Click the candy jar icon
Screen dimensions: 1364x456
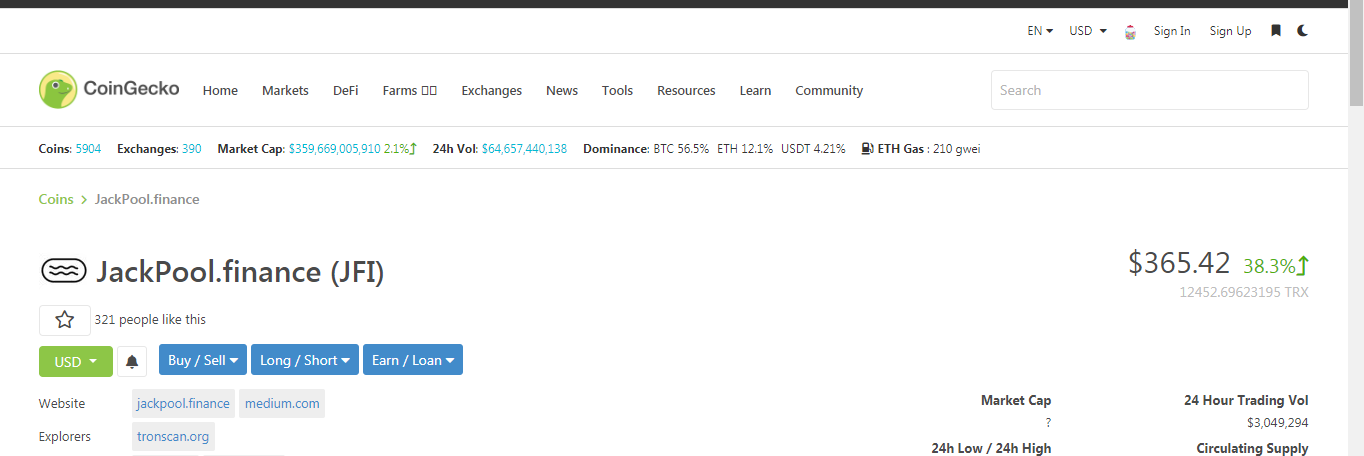(x=1130, y=31)
